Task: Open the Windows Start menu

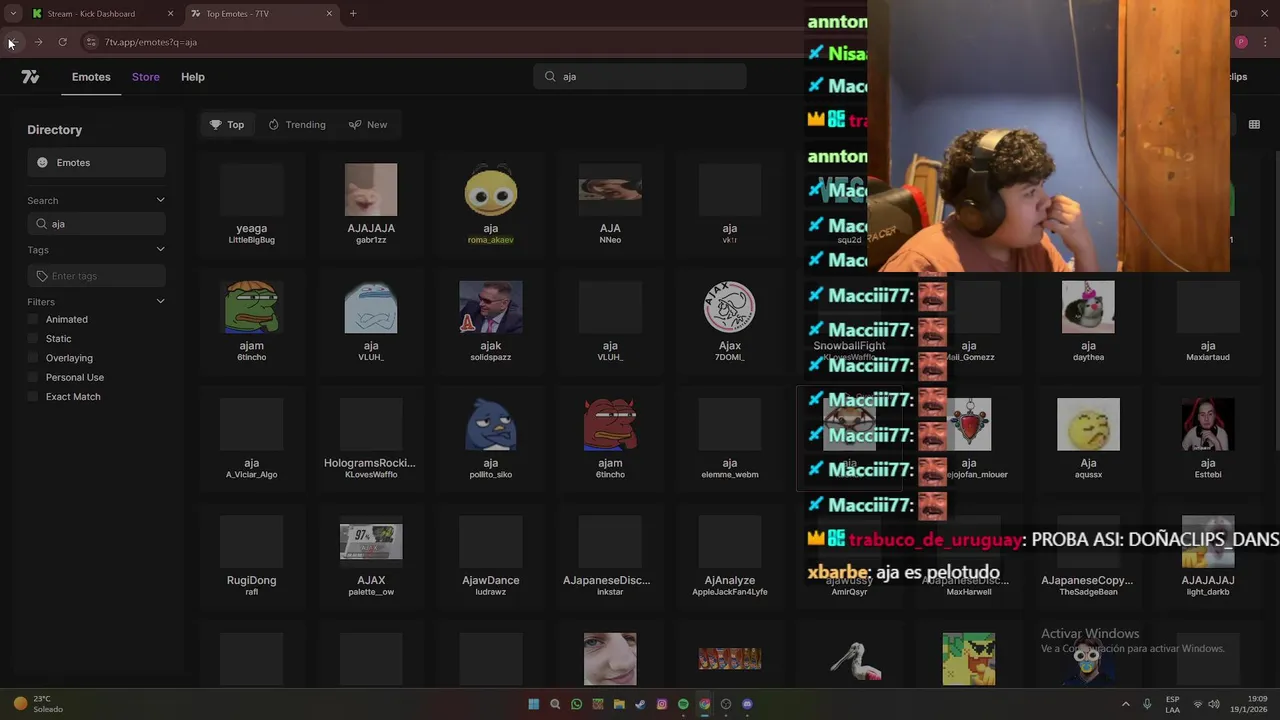Action: pyautogui.click(x=533, y=704)
